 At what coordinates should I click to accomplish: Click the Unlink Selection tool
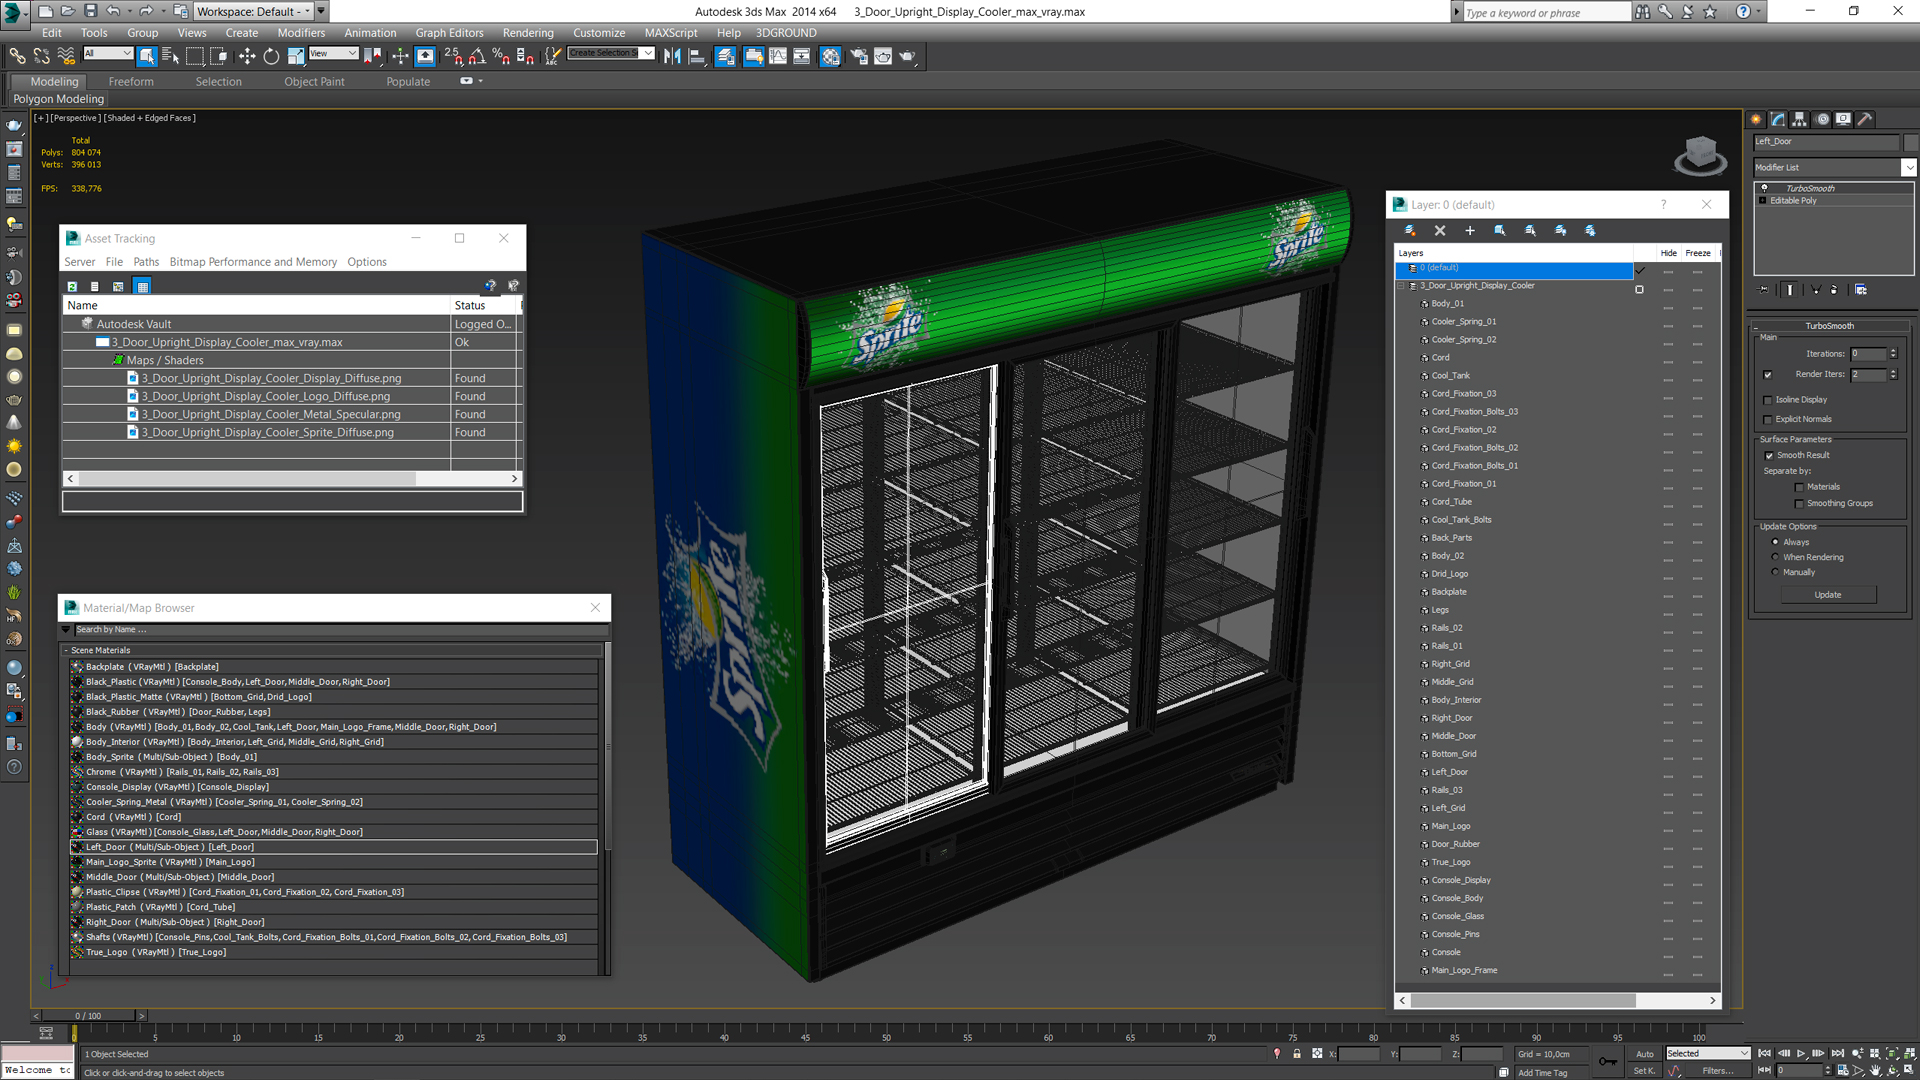[41, 56]
